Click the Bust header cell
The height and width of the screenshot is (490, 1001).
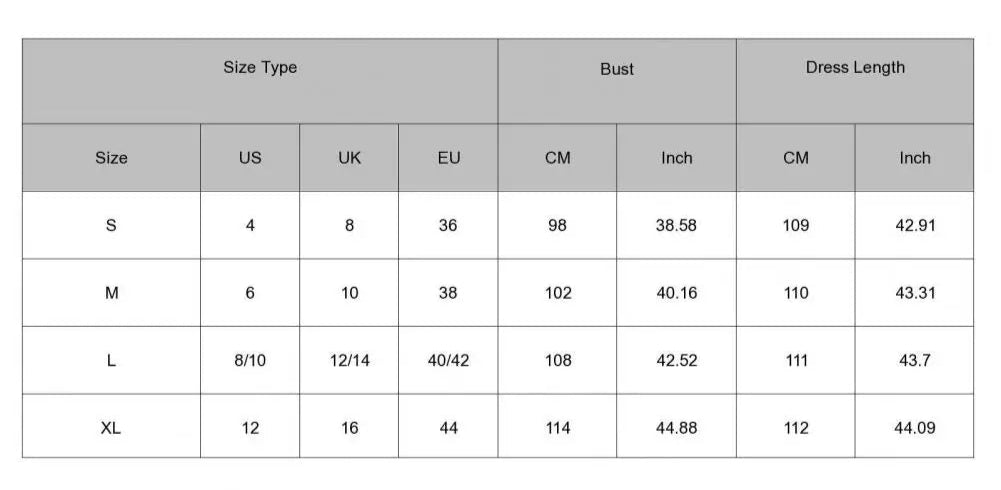pyautogui.click(x=617, y=69)
